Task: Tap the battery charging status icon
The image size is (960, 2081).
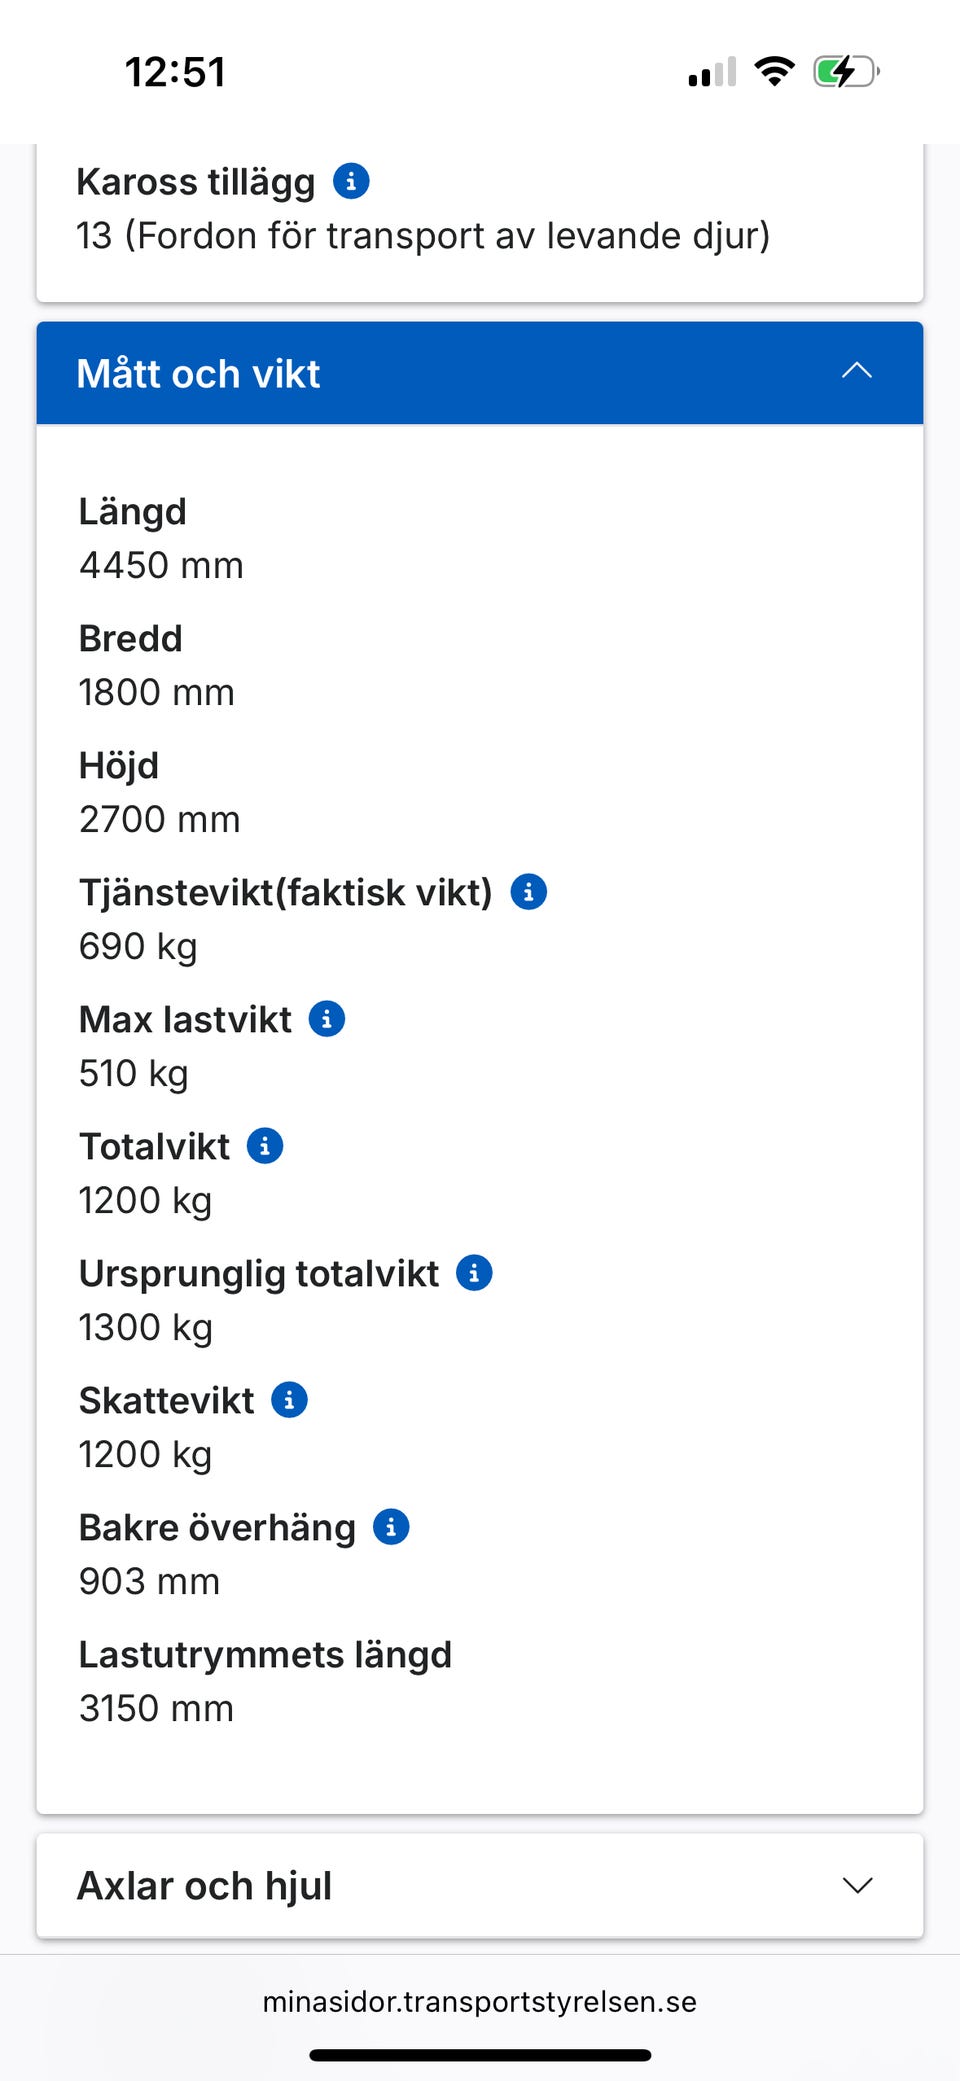Action: [x=845, y=72]
